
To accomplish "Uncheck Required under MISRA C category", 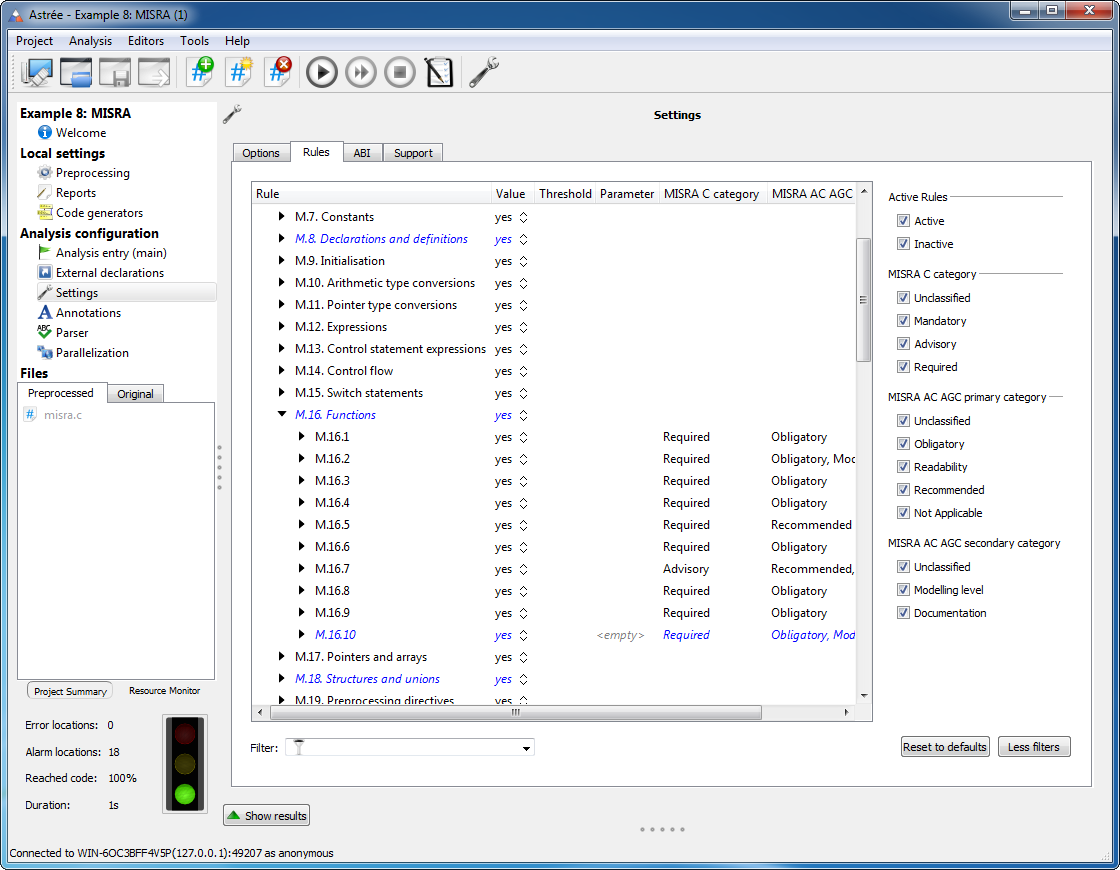I will coord(903,366).
